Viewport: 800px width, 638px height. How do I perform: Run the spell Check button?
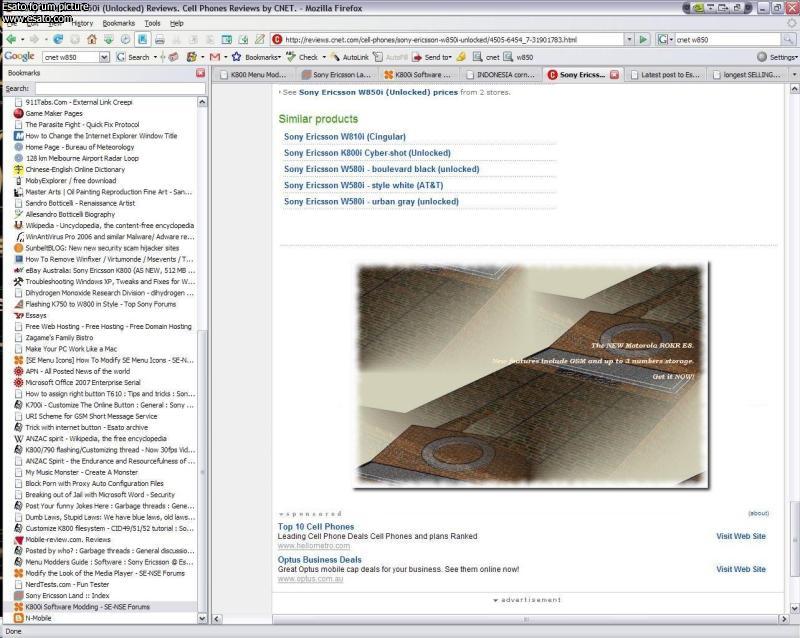click(302, 57)
